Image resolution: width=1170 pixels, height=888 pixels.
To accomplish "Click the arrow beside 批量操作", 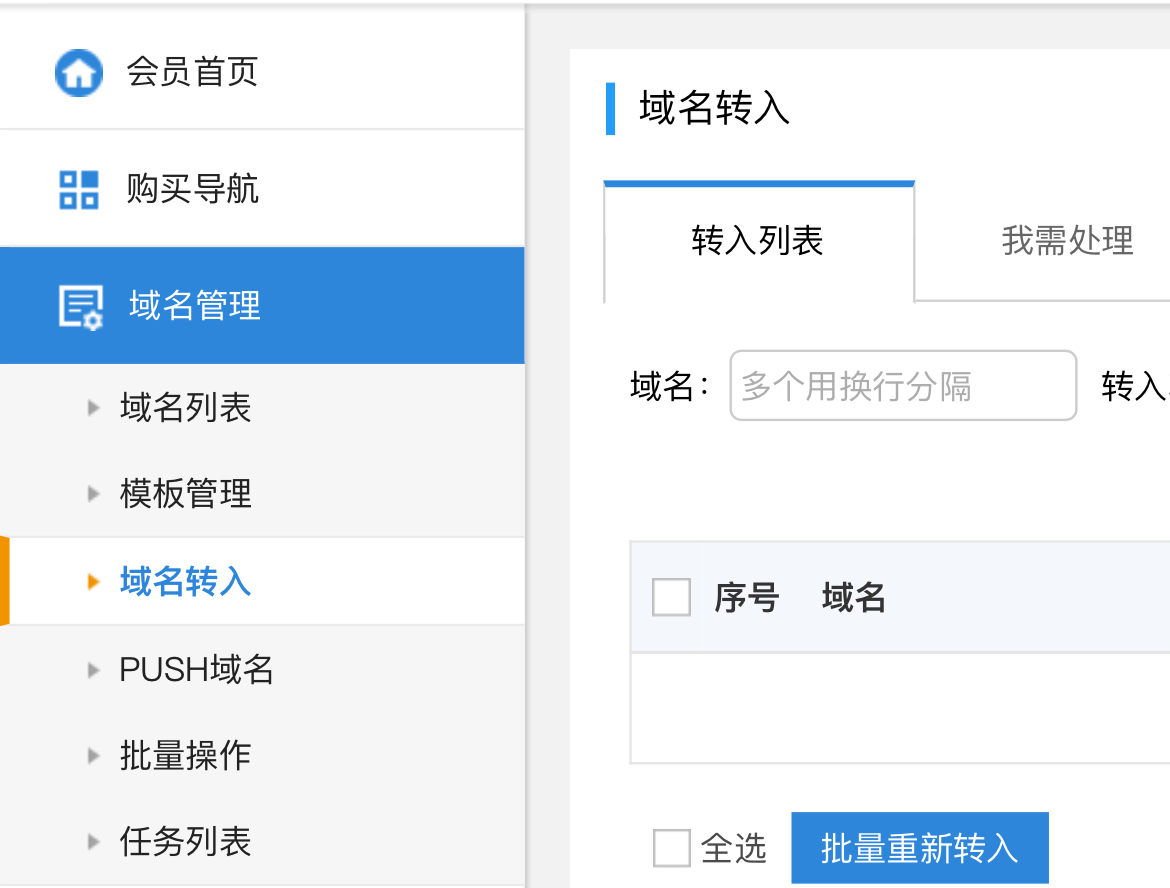I will pos(94,755).
